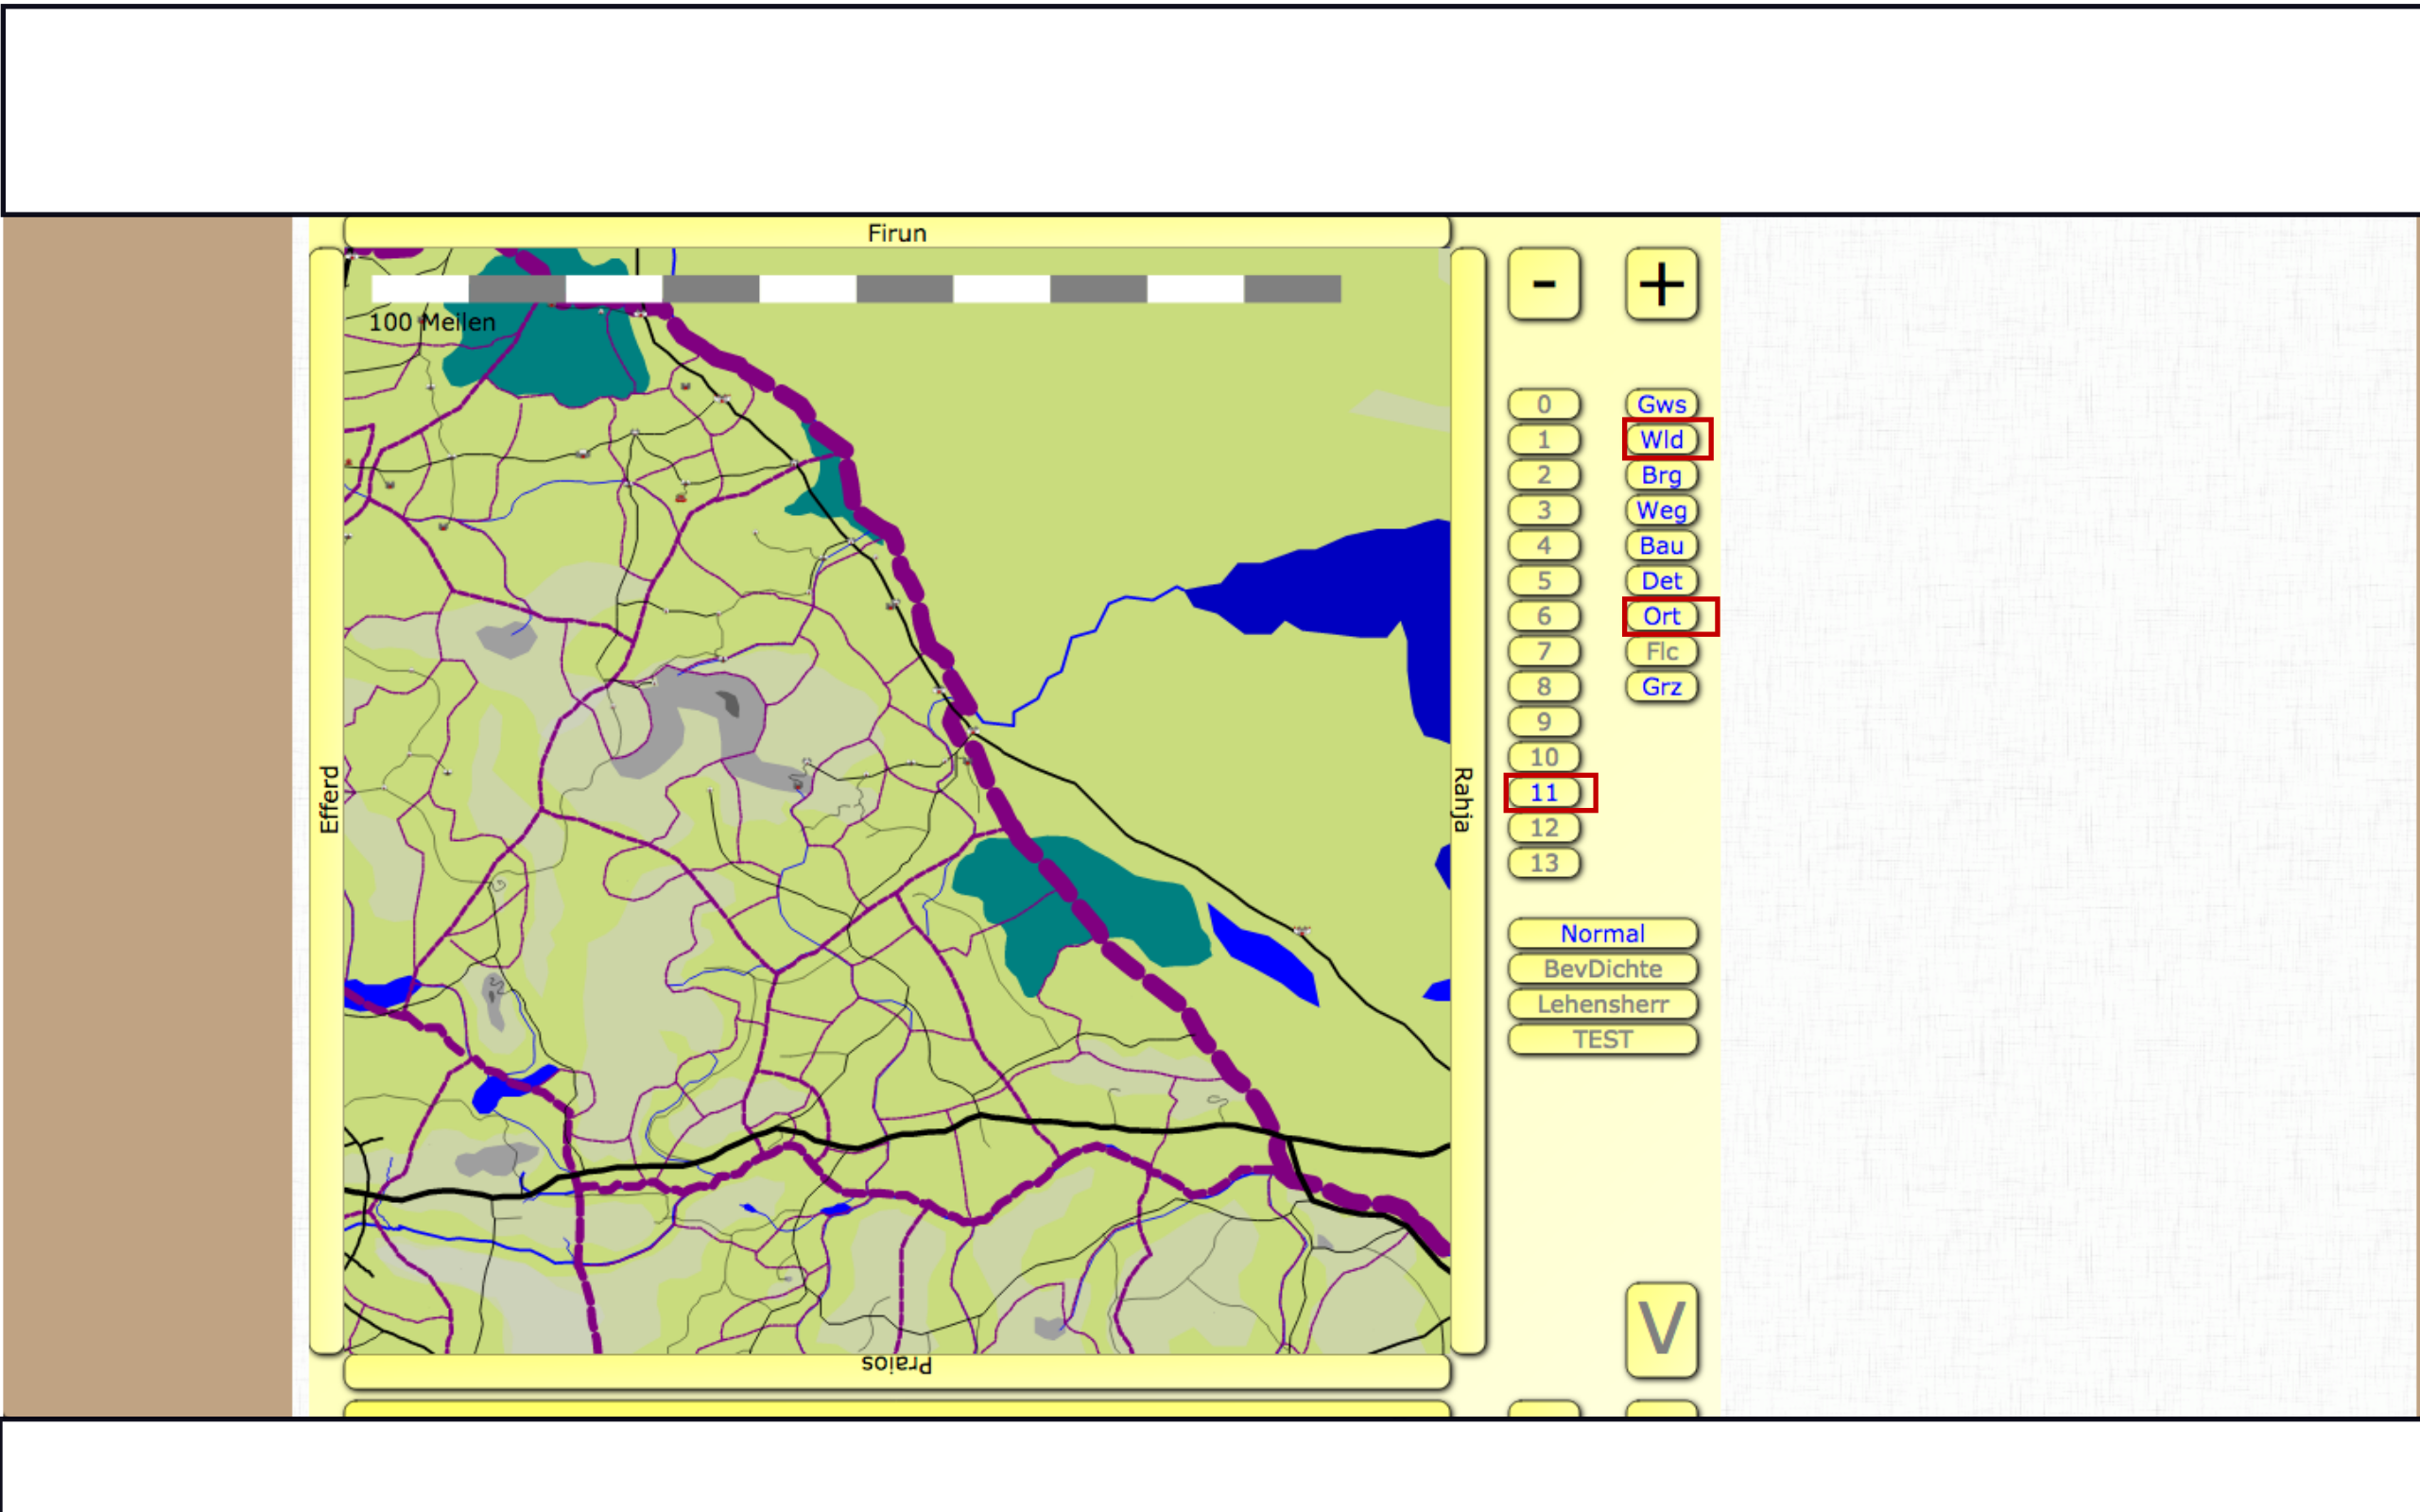Switch to Normal map mode
The image size is (2420, 1512).
[x=1602, y=933]
